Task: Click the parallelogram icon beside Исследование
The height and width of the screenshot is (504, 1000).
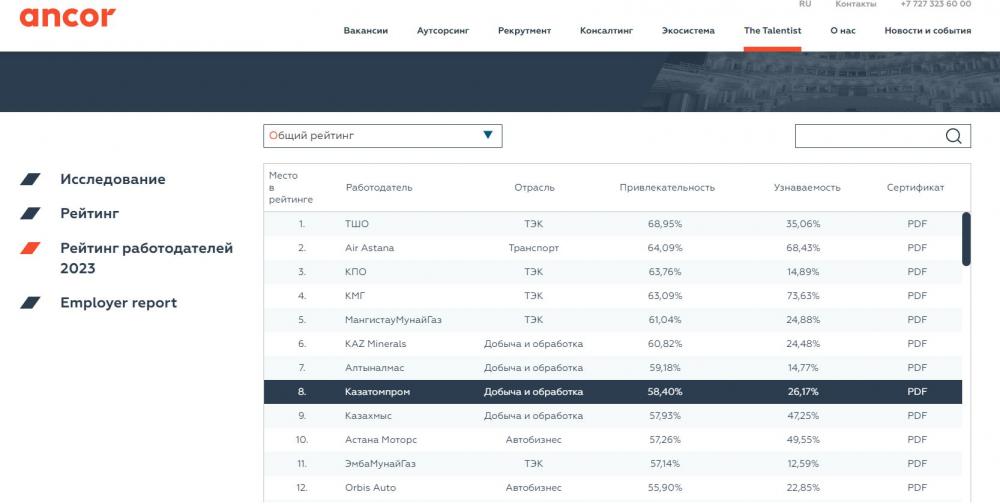Action: tap(31, 180)
